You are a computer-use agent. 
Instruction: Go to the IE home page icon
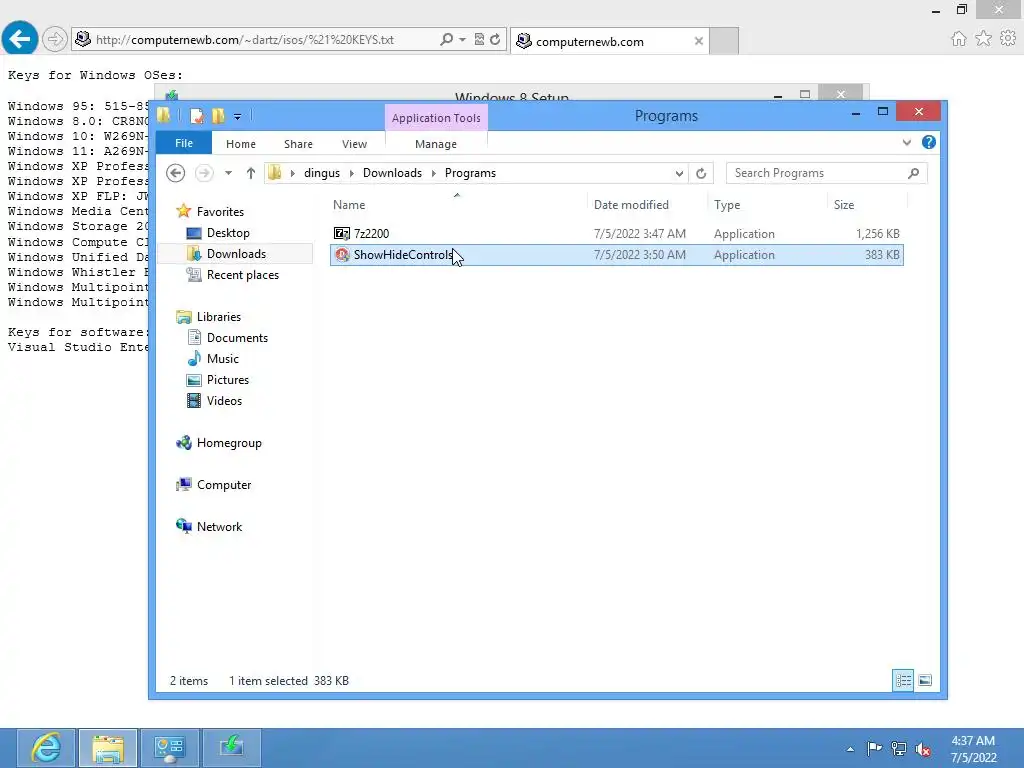click(958, 39)
